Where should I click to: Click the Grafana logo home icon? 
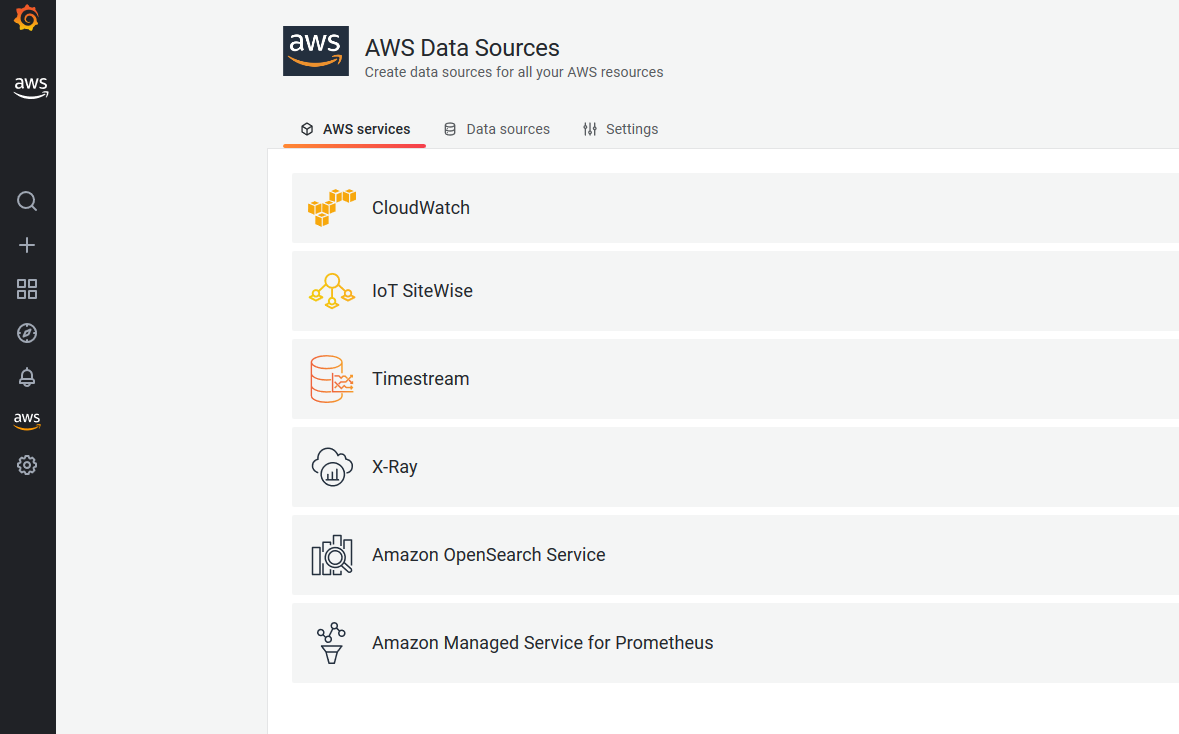click(x=27, y=18)
